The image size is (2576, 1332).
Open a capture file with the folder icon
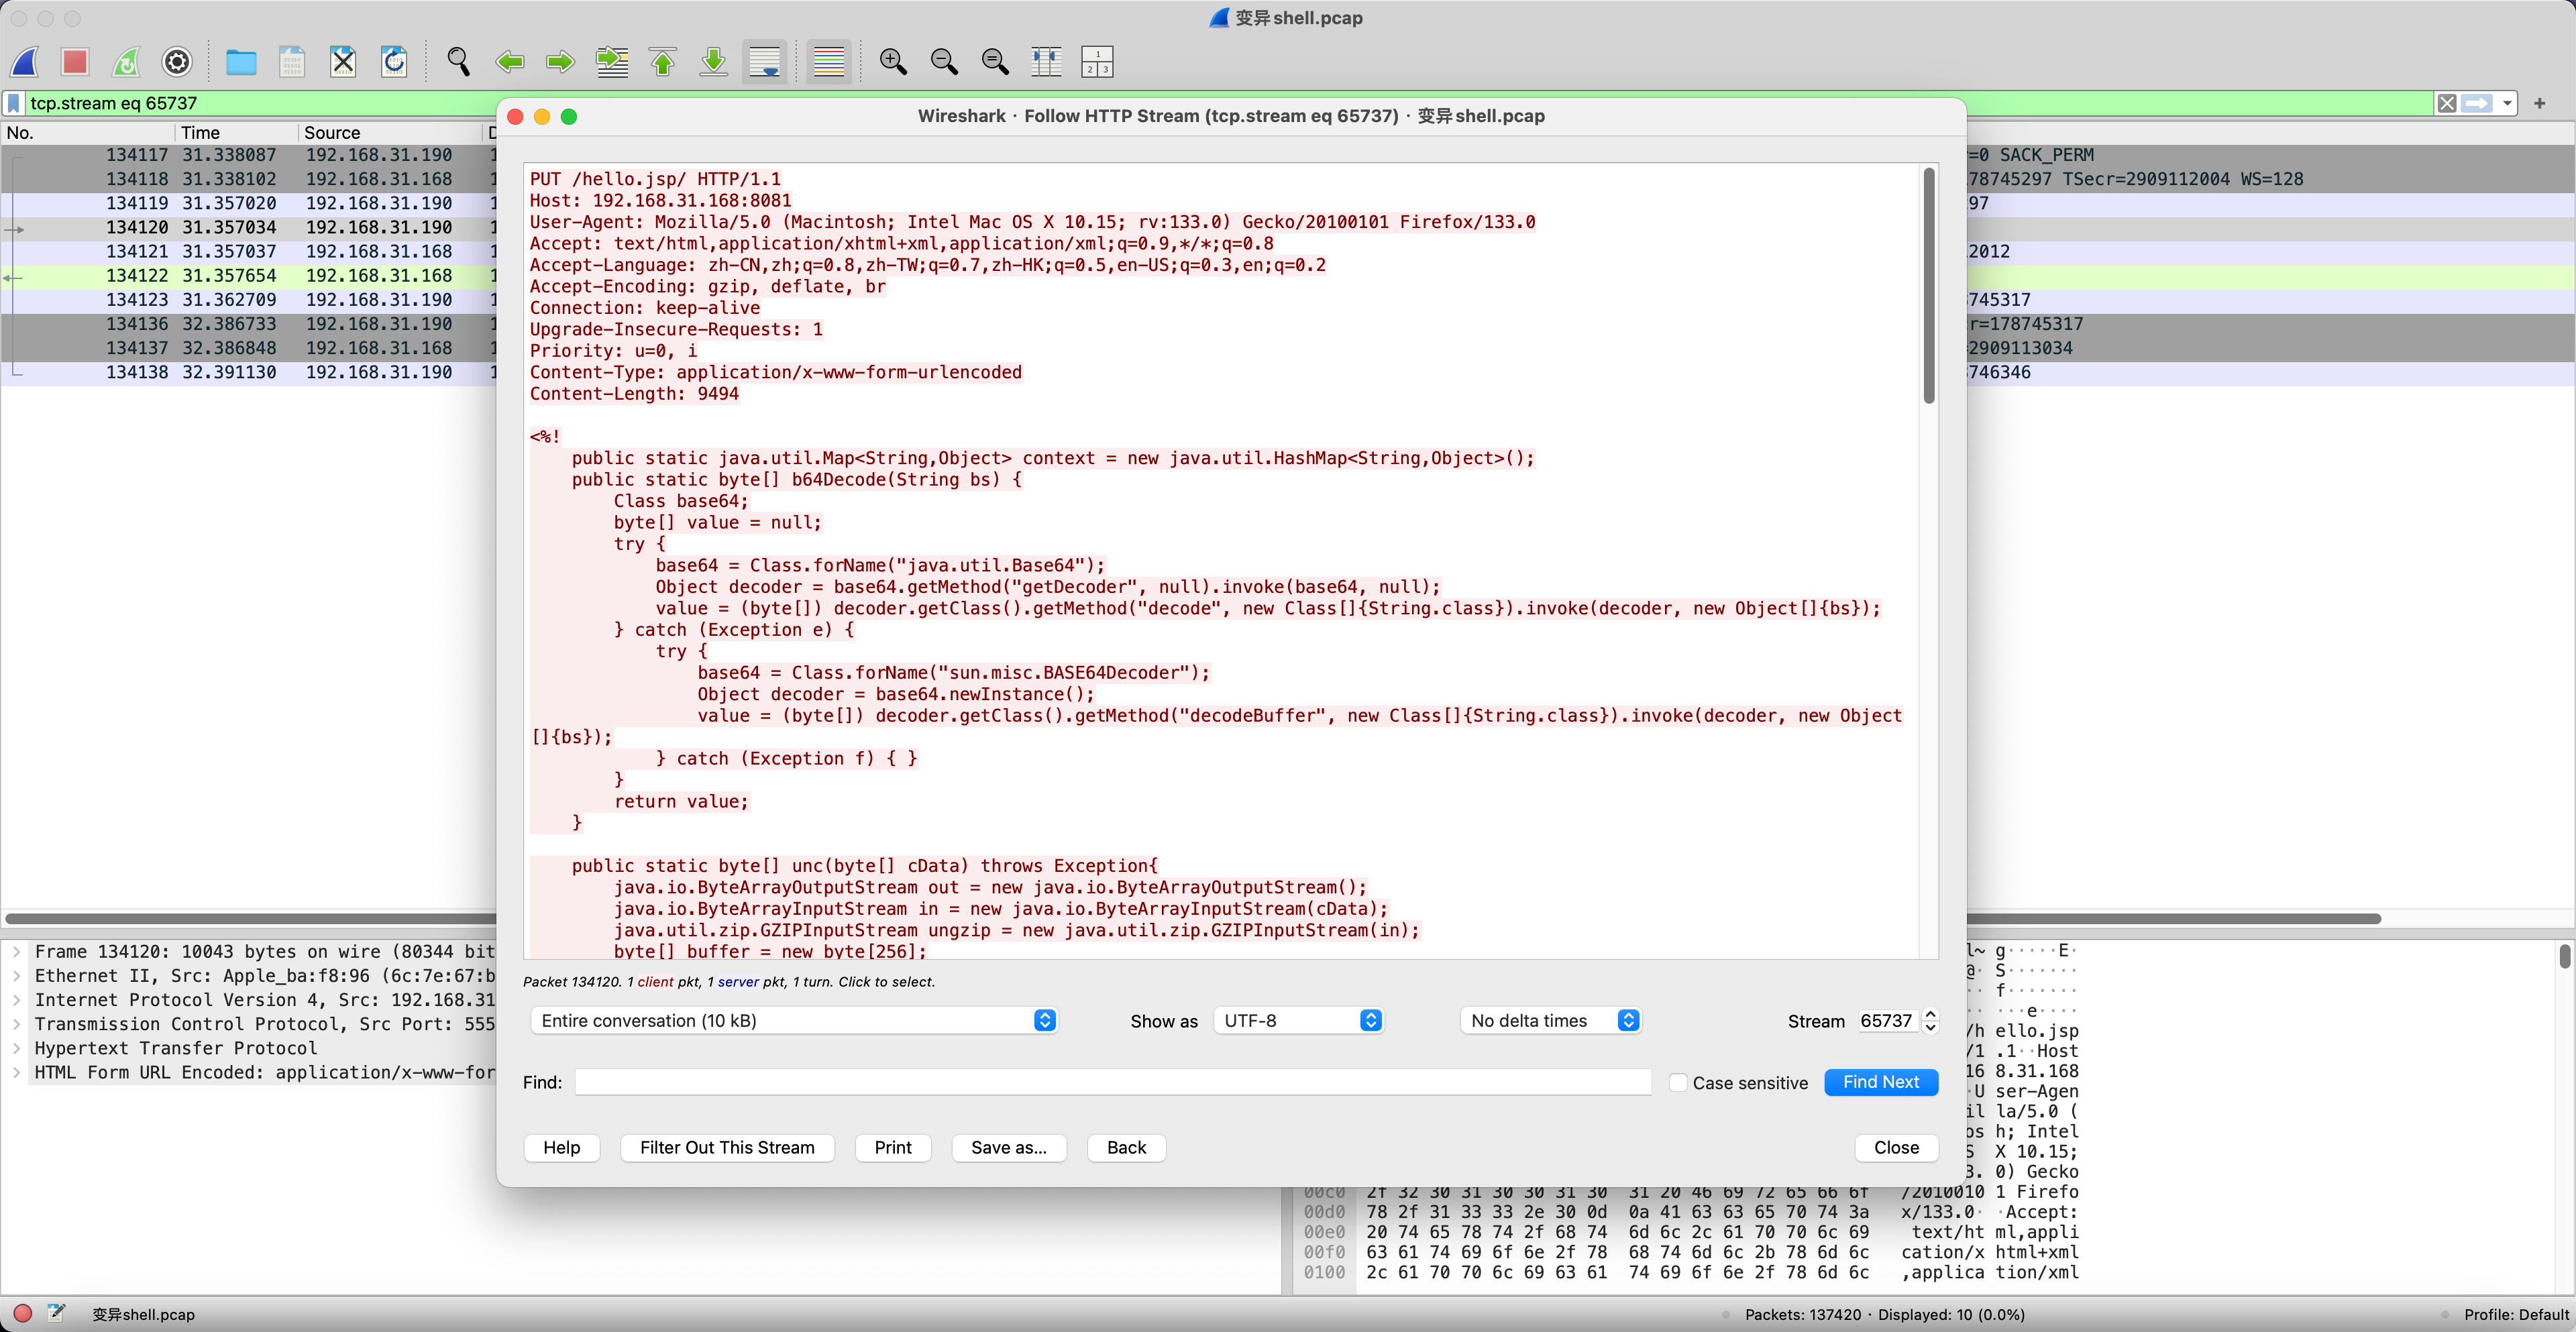pyautogui.click(x=241, y=62)
